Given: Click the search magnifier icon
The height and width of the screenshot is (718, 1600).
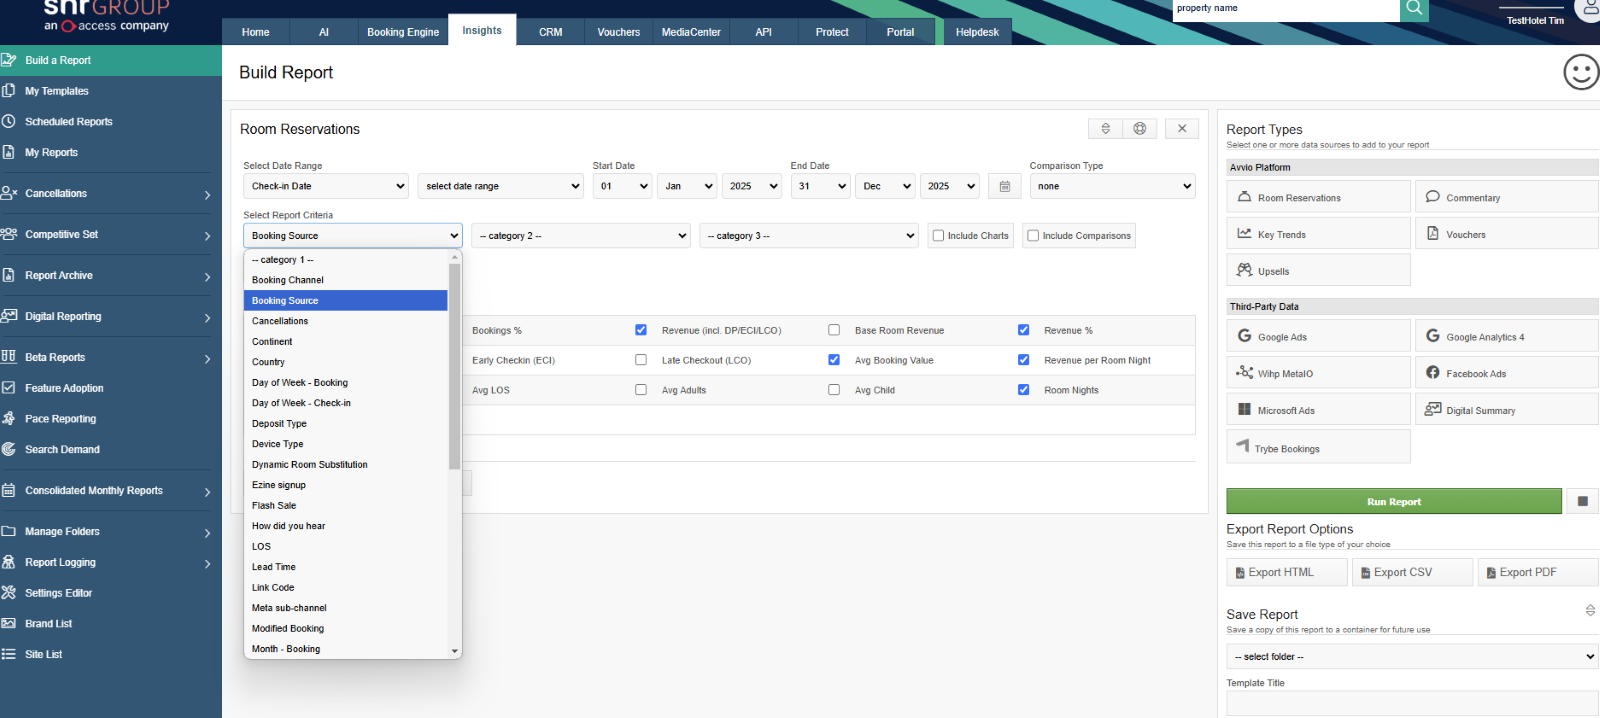Looking at the screenshot, I should [1414, 9].
